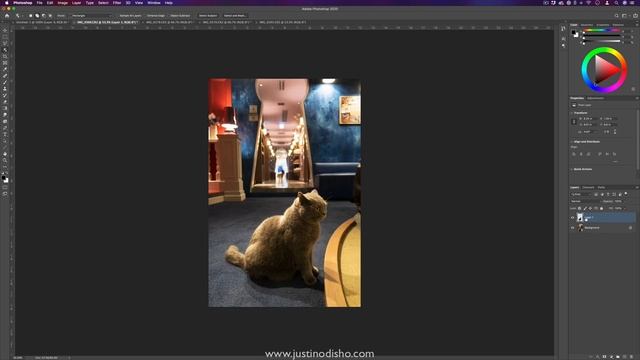Viewport: 640px width, 360px height.
Task: Switch to the Untitled-1 document tab
Action: pos(42,22)
